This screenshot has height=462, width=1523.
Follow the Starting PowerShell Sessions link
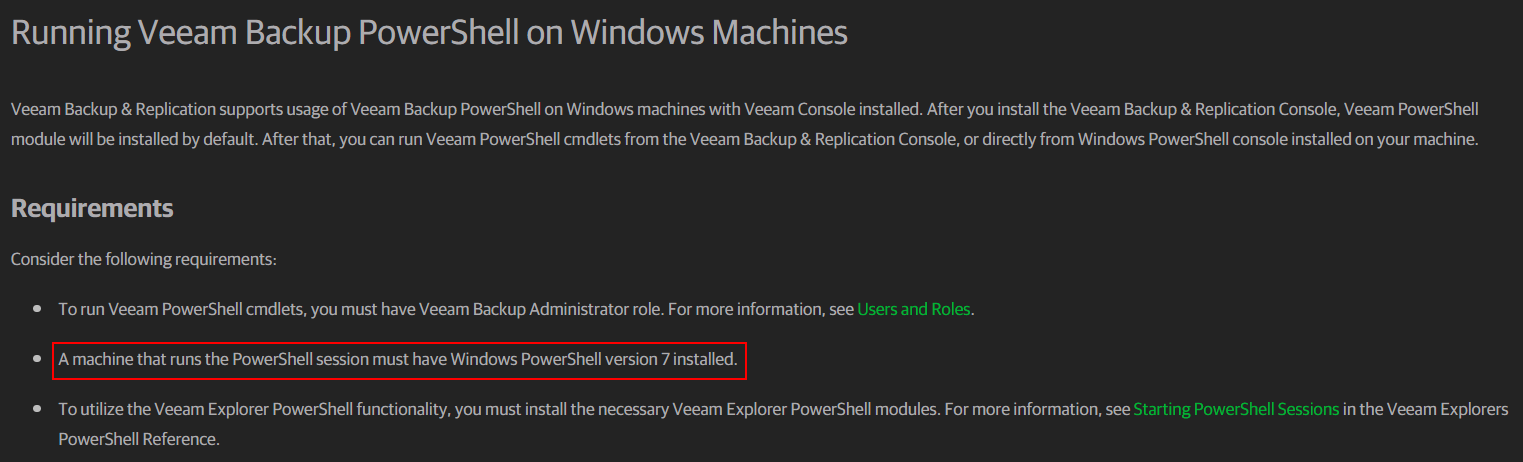coord(1235,409)
